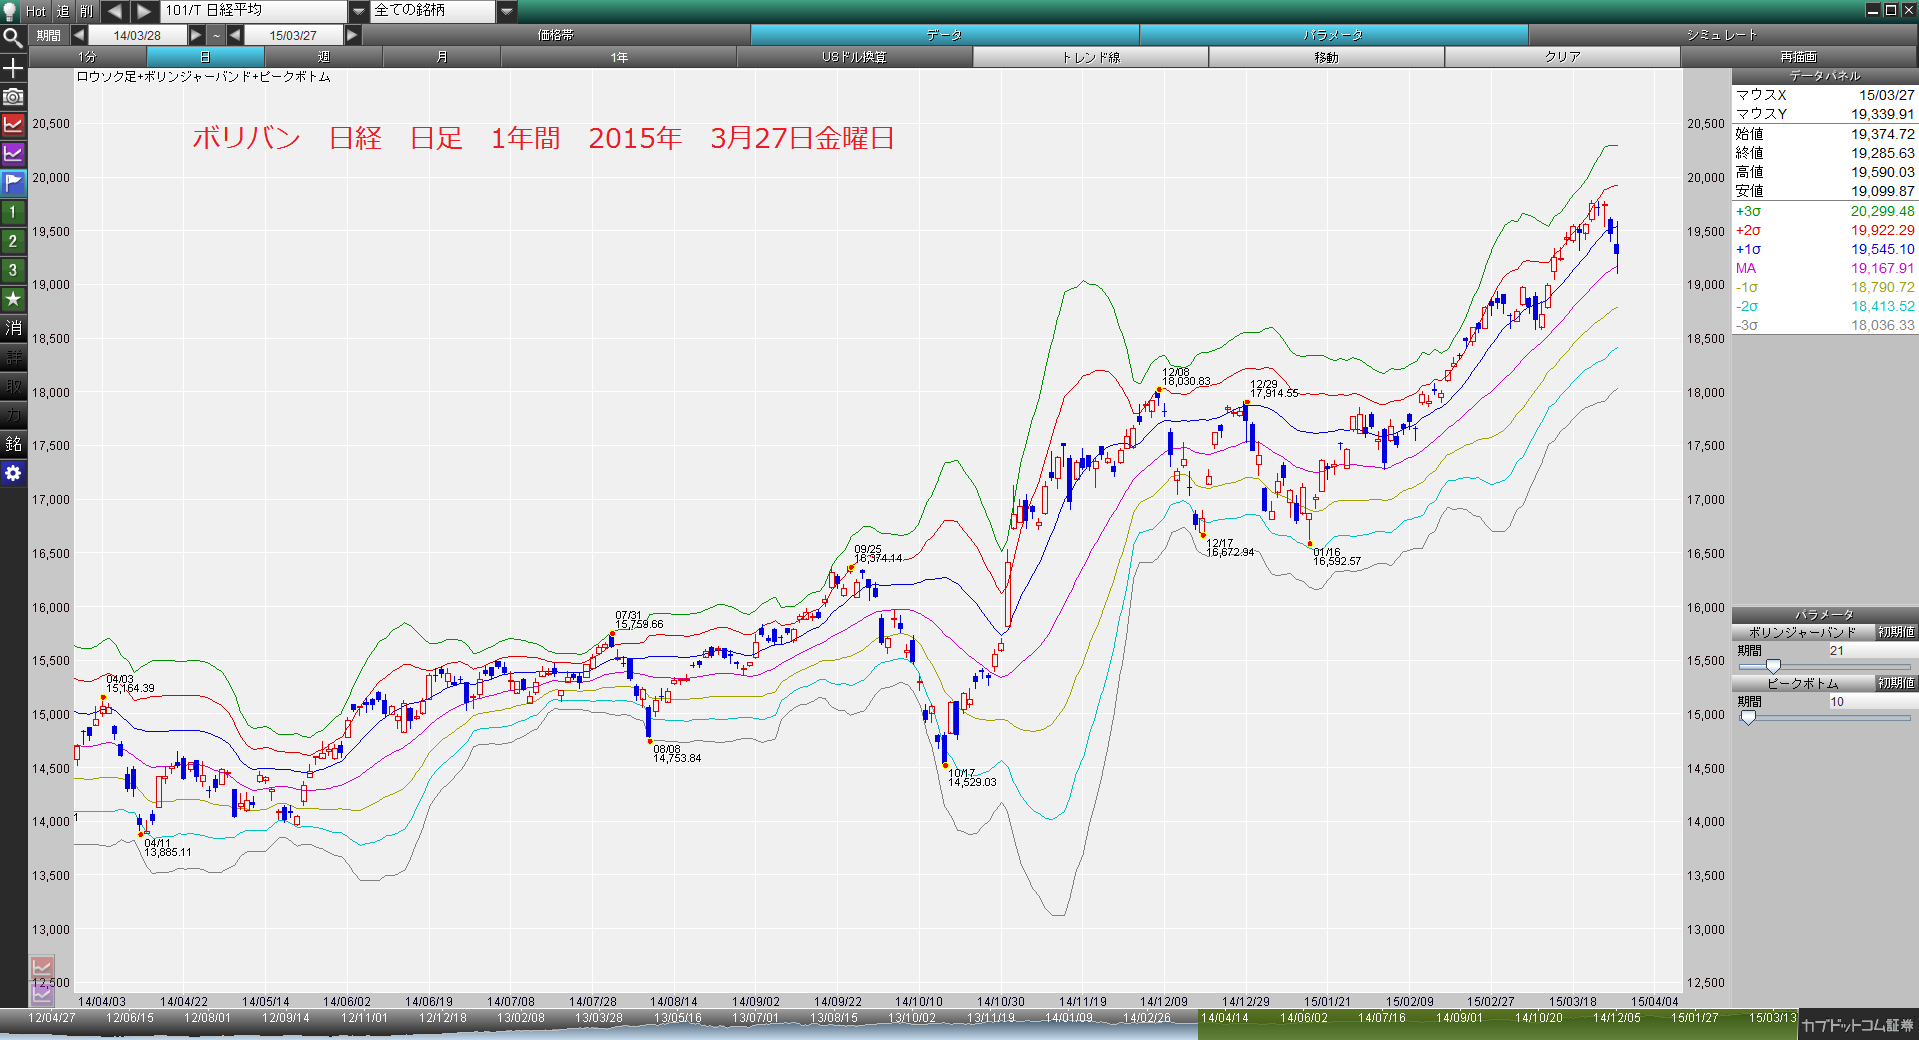Click the light bulb icon in the title bar
Viewport: 1919px width, 1040px height.
[x=10, y=11]
